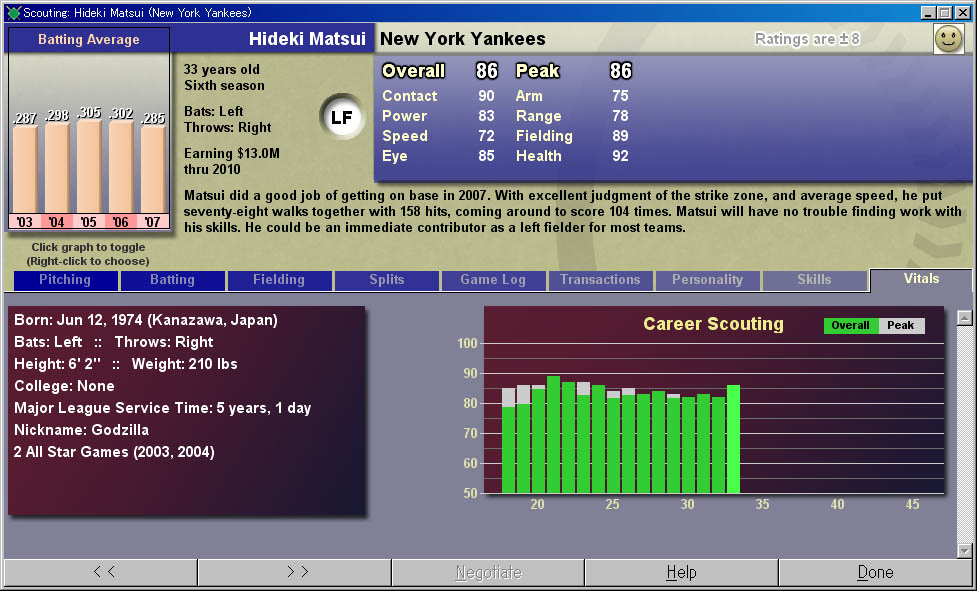
Task: Switch to the Game Log tab
Action: point(493,280)
